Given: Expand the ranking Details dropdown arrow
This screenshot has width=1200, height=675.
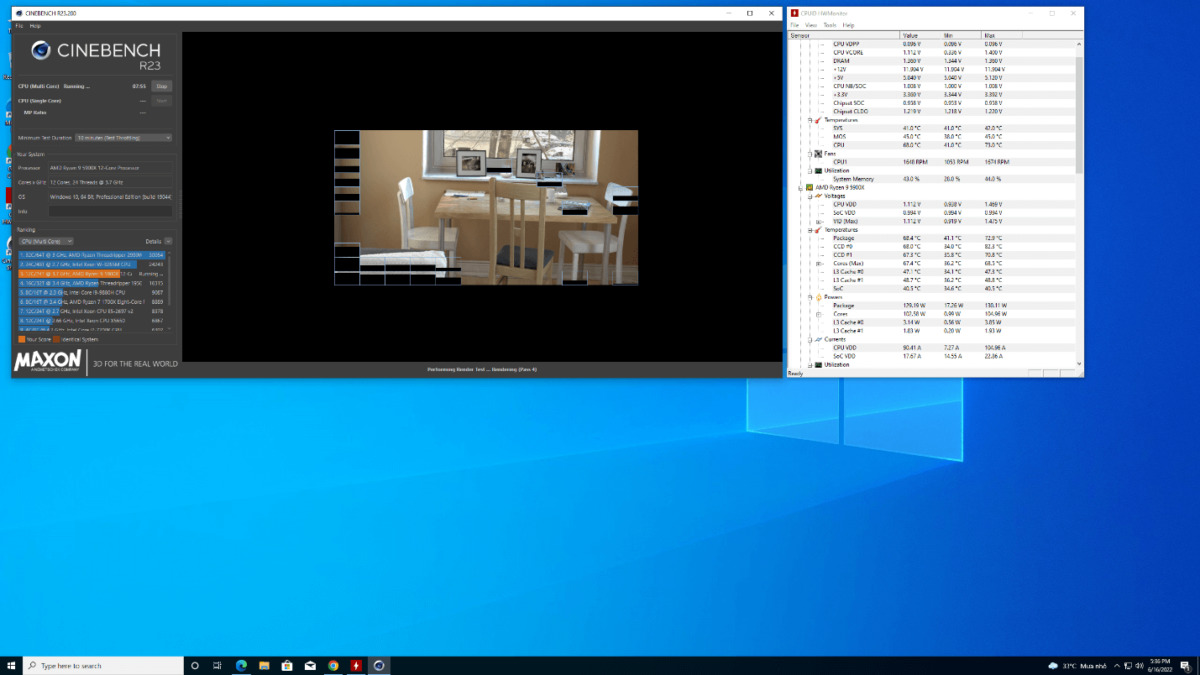Looking at the screenshot, I should pos(168,241).
